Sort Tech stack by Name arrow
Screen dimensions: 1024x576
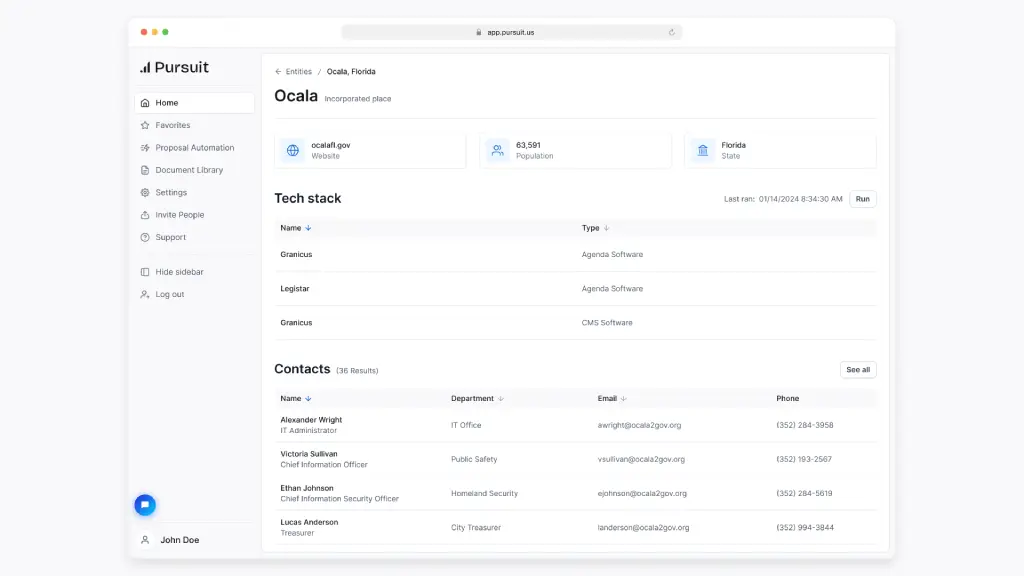pos(308,228)
